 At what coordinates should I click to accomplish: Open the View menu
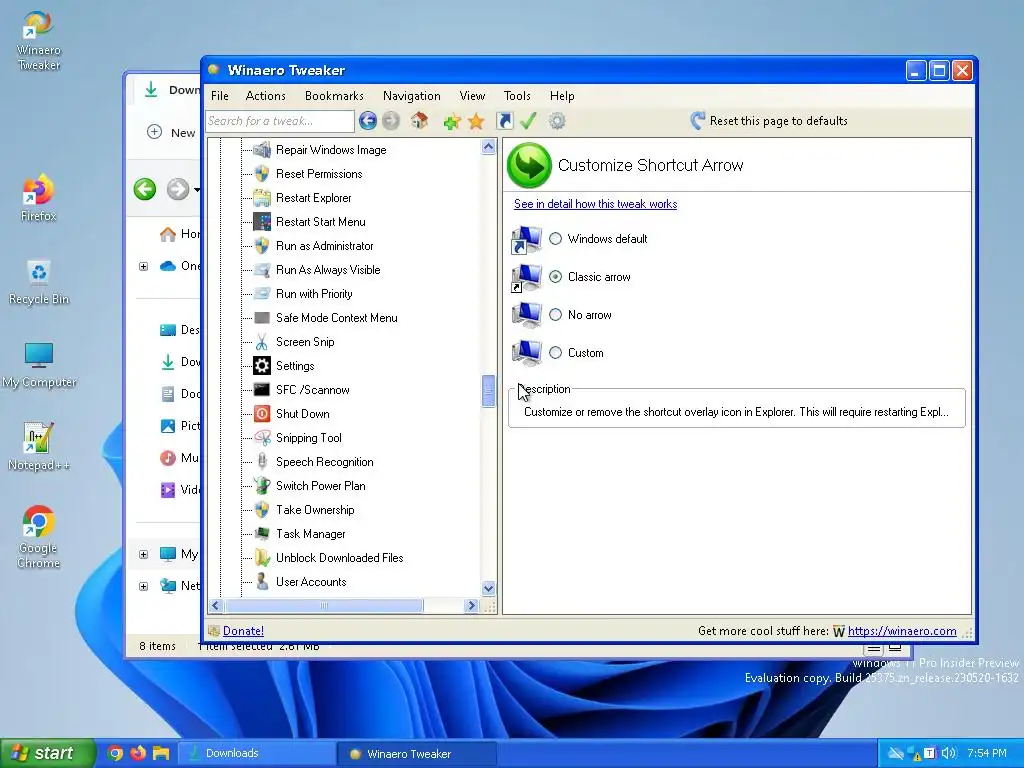click(472, 96)
